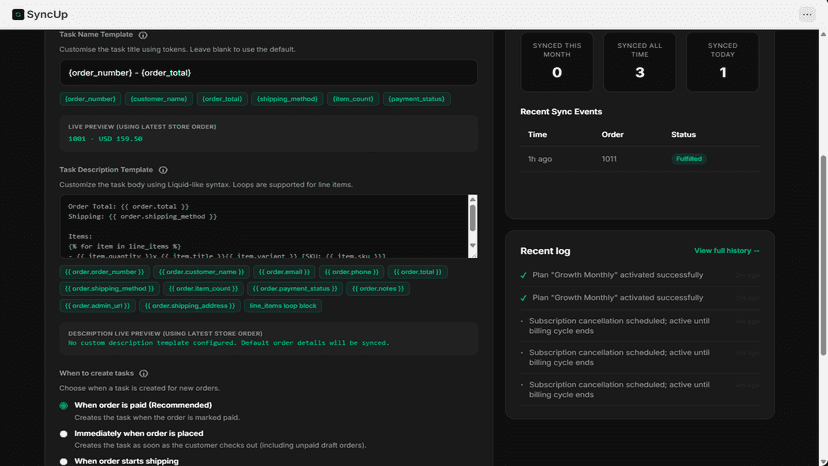Select When order is paid option
This screenshot has height=466, width=828.
(x=63, y=406)
